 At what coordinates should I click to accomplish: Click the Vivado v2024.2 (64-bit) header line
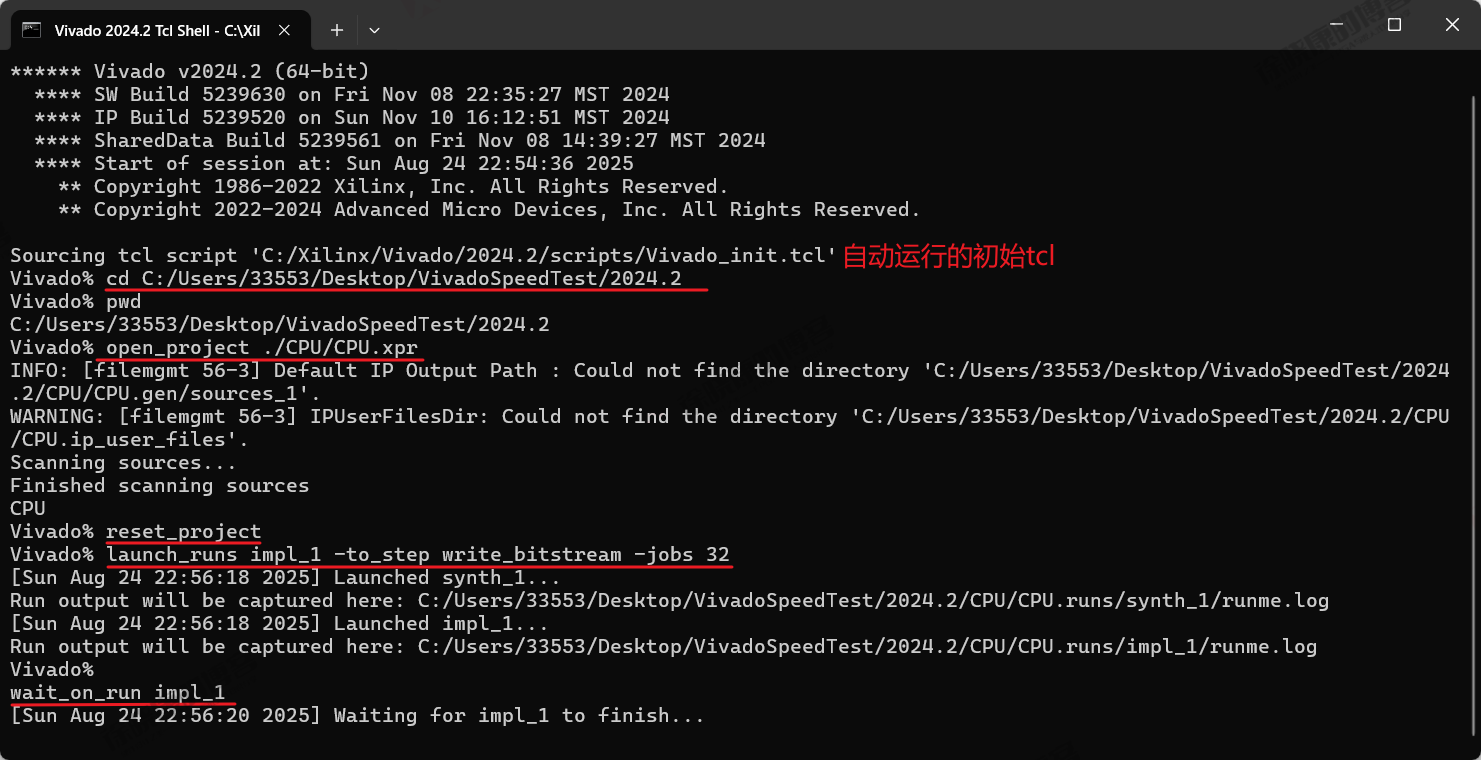(190, 72)
